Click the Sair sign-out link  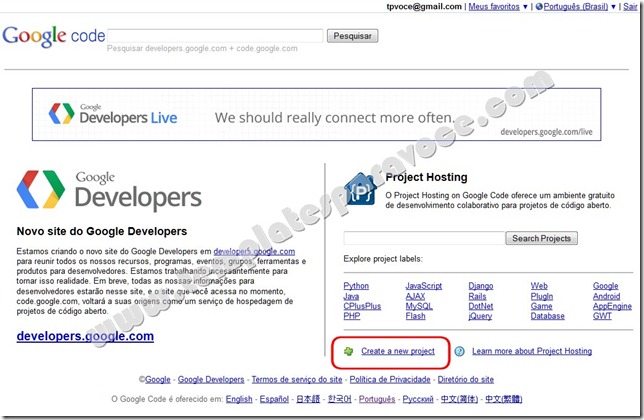click(x=630, y=7)
